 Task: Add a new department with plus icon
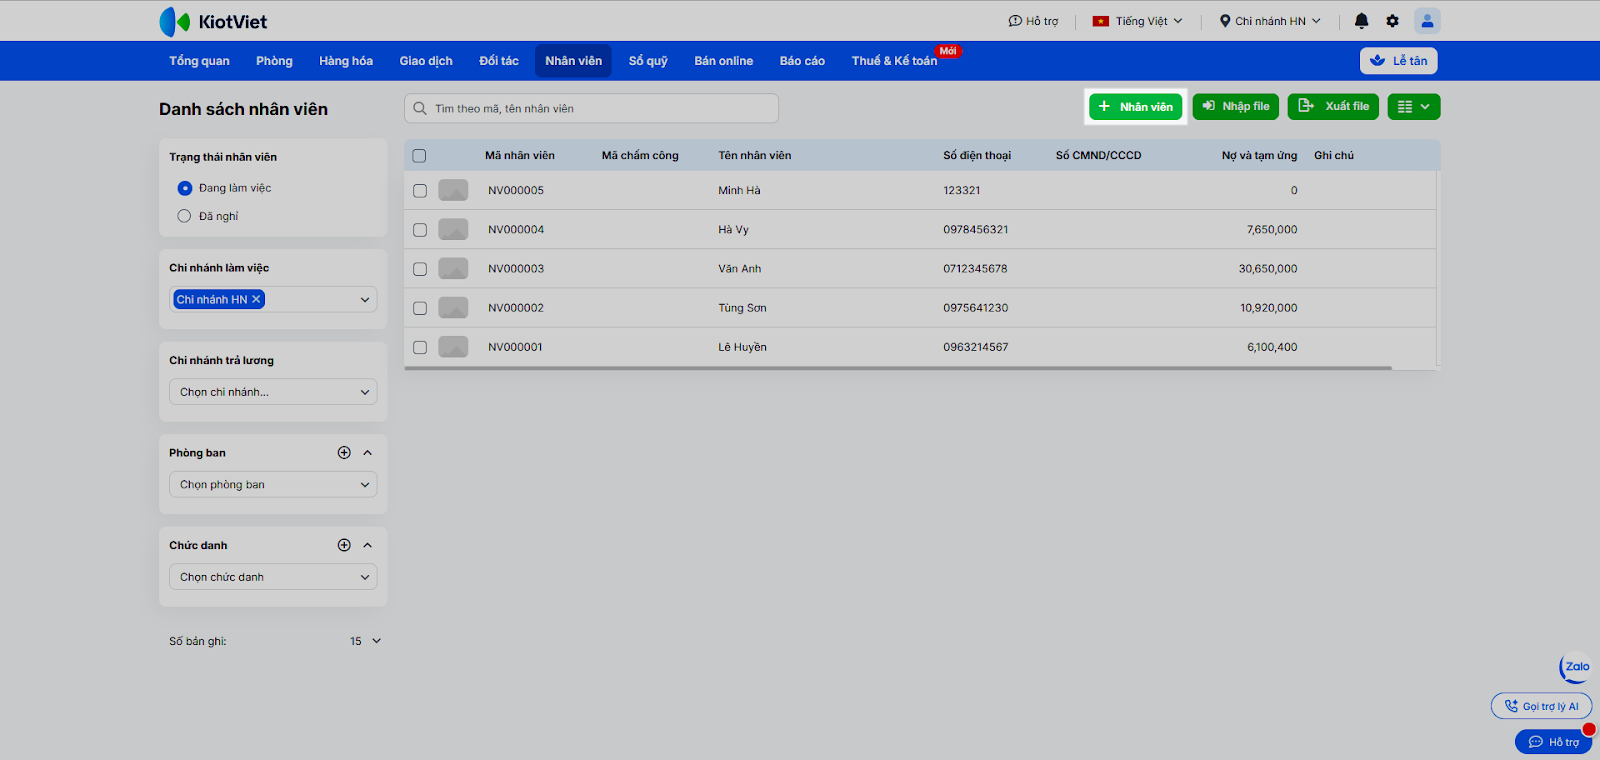344,453
